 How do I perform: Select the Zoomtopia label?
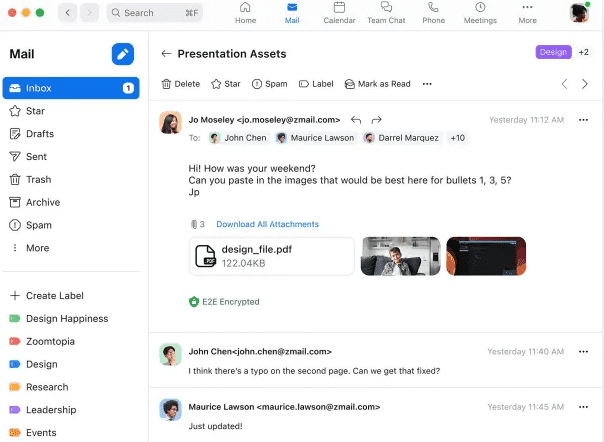42,341
